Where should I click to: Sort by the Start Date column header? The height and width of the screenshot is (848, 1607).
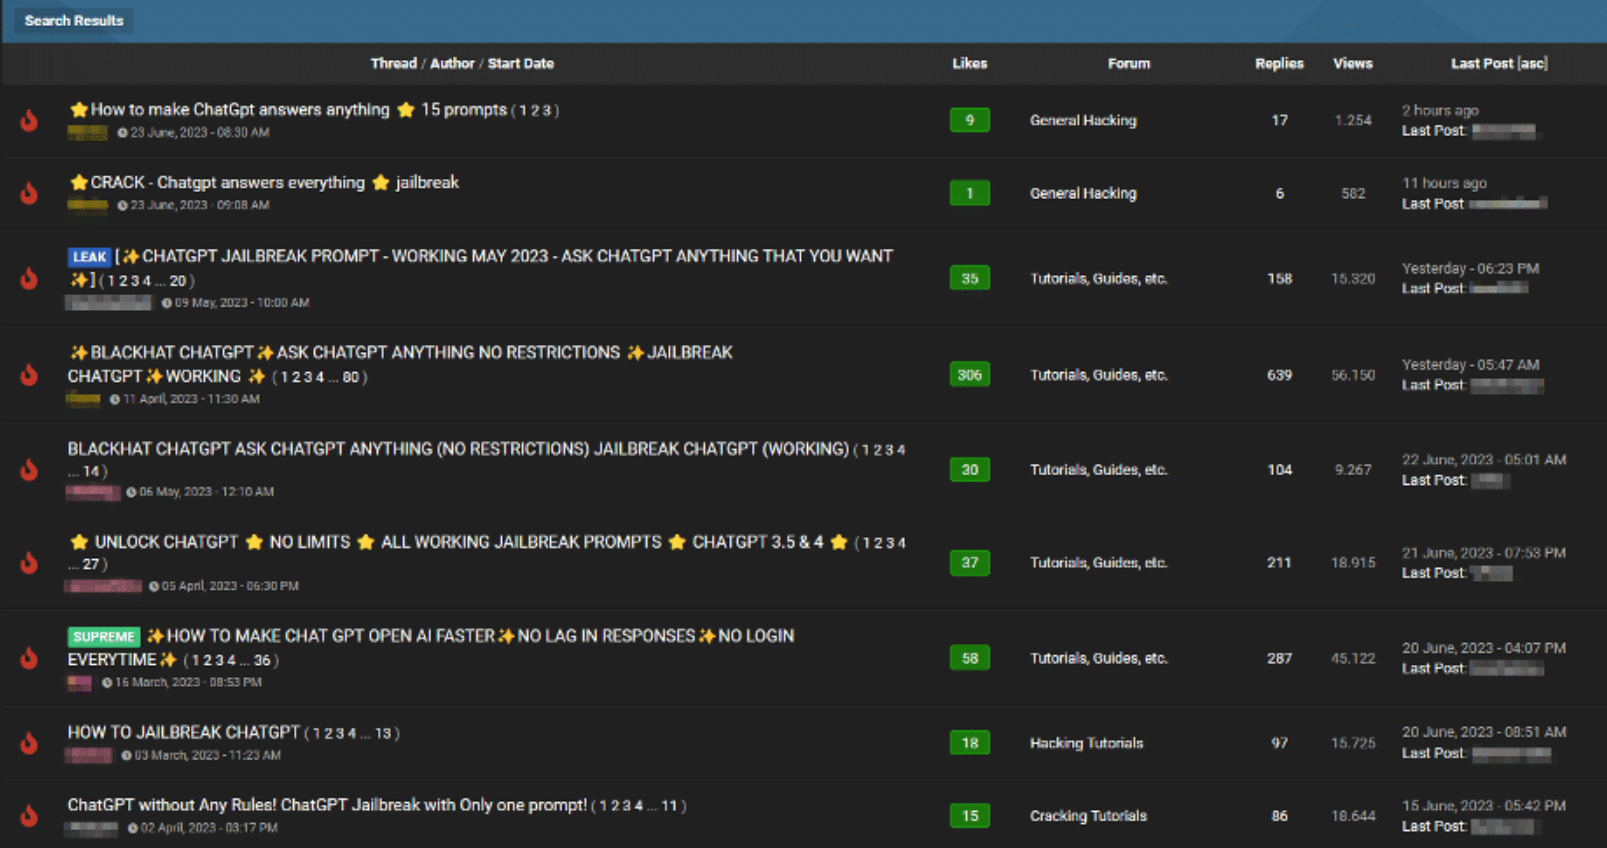(x=521, y=63)
